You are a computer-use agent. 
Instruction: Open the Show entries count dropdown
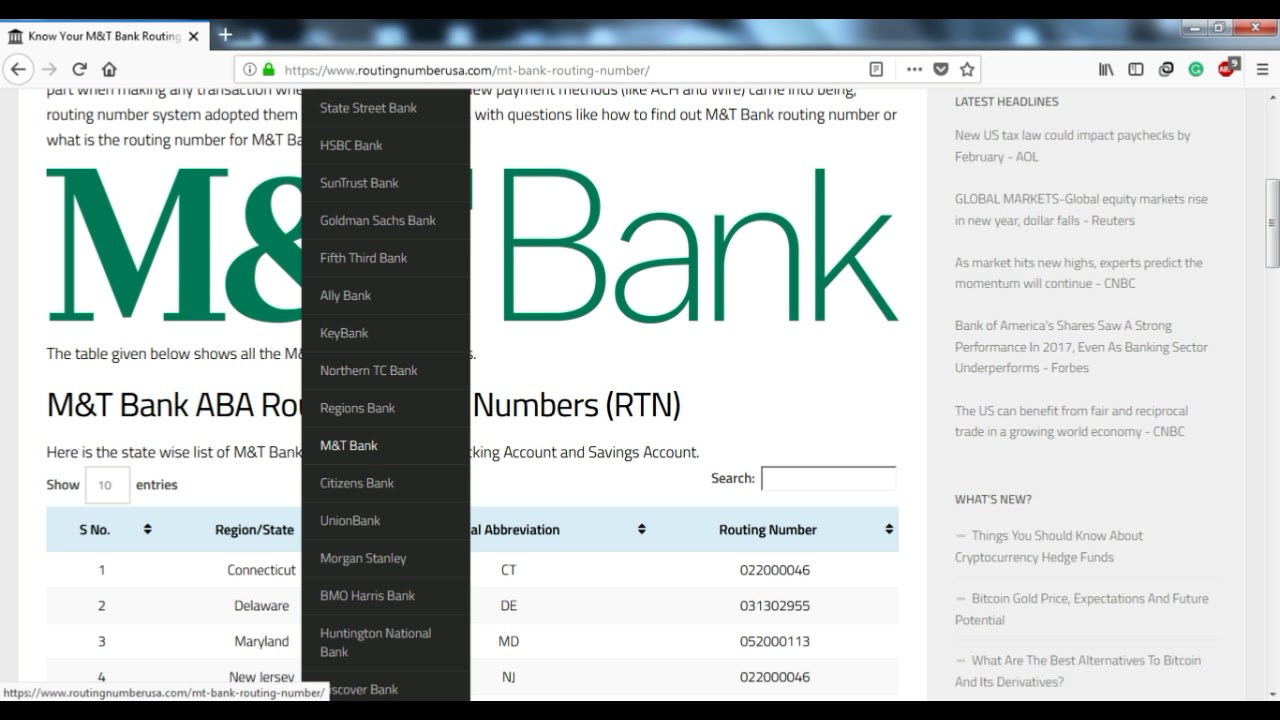pyautogui.click(x=107, y=485)
